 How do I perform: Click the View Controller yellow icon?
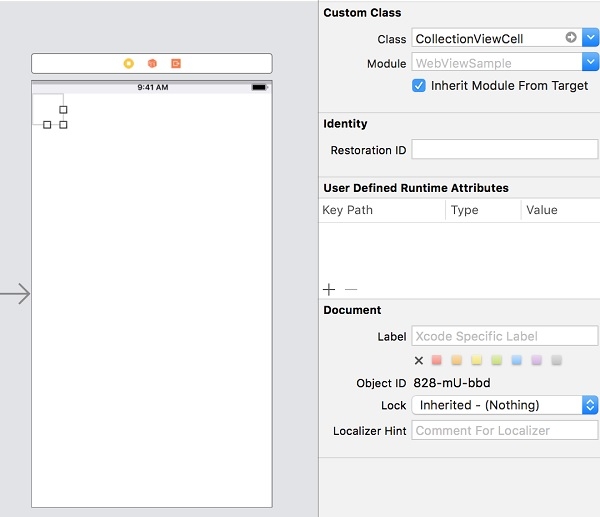128,63
